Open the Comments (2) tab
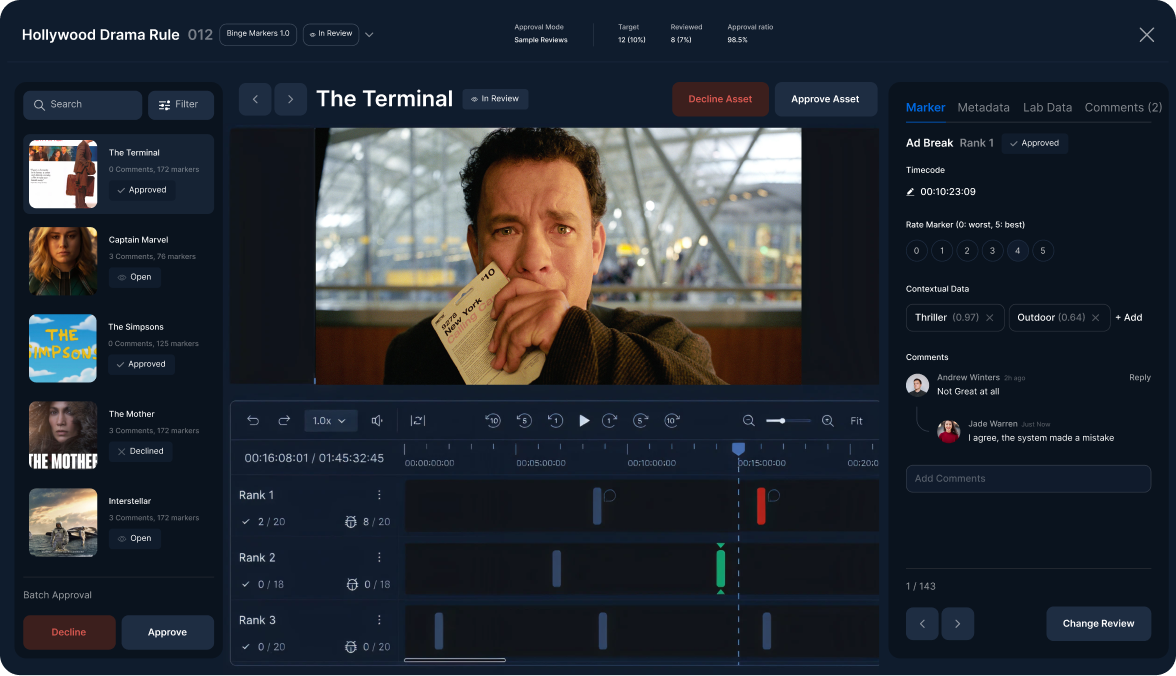1176x676 pixels. coord(1123,108)
